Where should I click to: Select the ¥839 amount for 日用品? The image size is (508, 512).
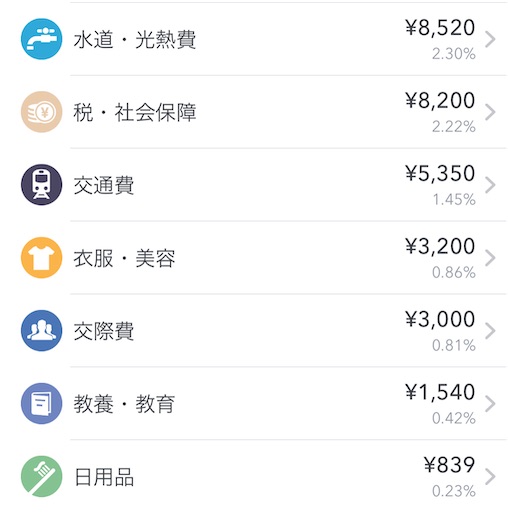coord(449,465)
